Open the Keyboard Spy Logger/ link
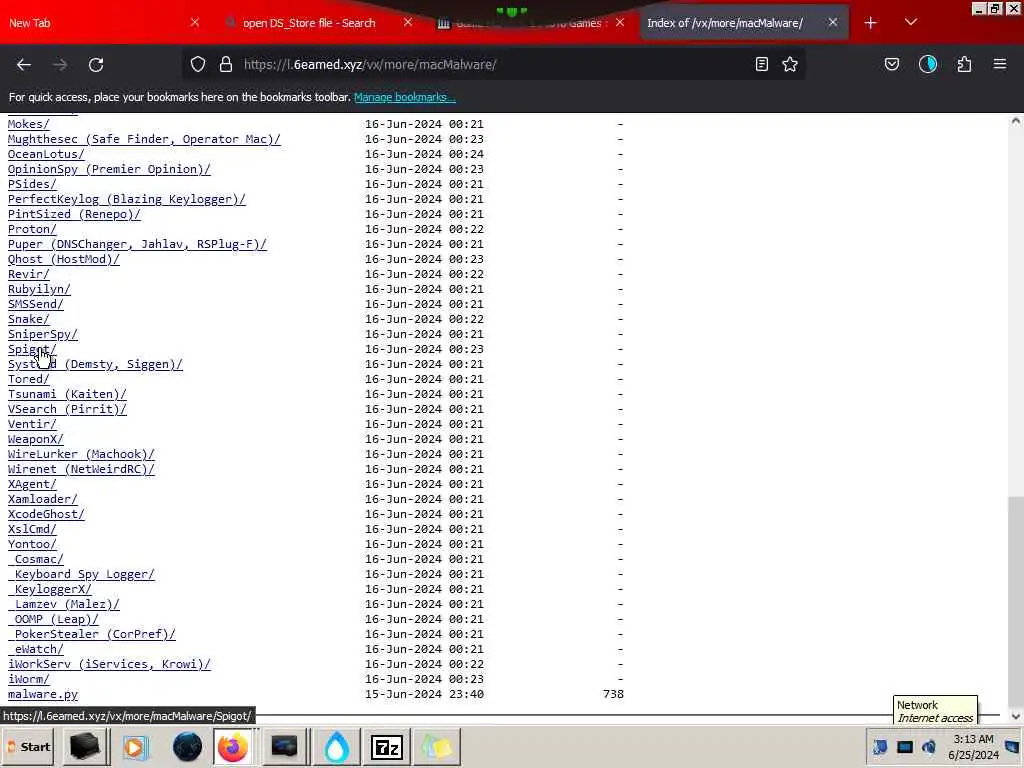 click(81, 574)
